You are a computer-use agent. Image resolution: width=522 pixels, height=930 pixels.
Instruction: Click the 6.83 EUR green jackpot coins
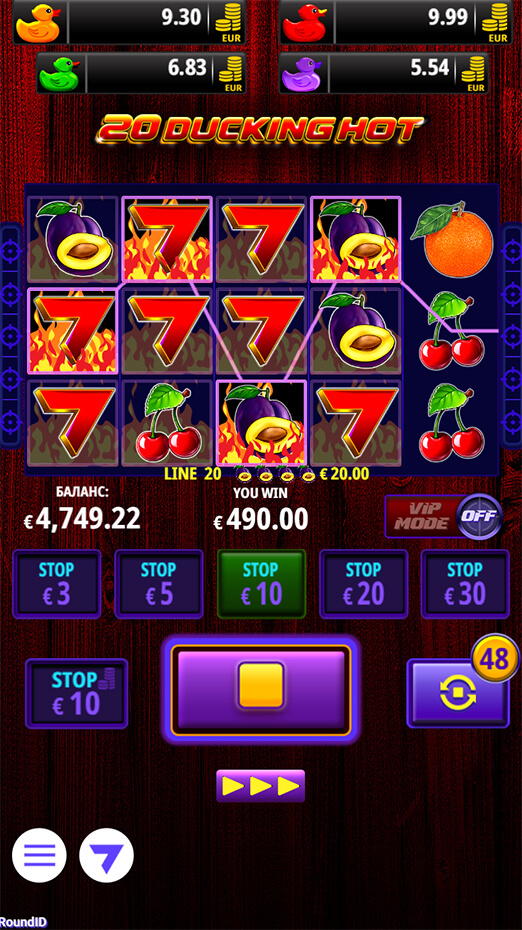pos(231,74)
